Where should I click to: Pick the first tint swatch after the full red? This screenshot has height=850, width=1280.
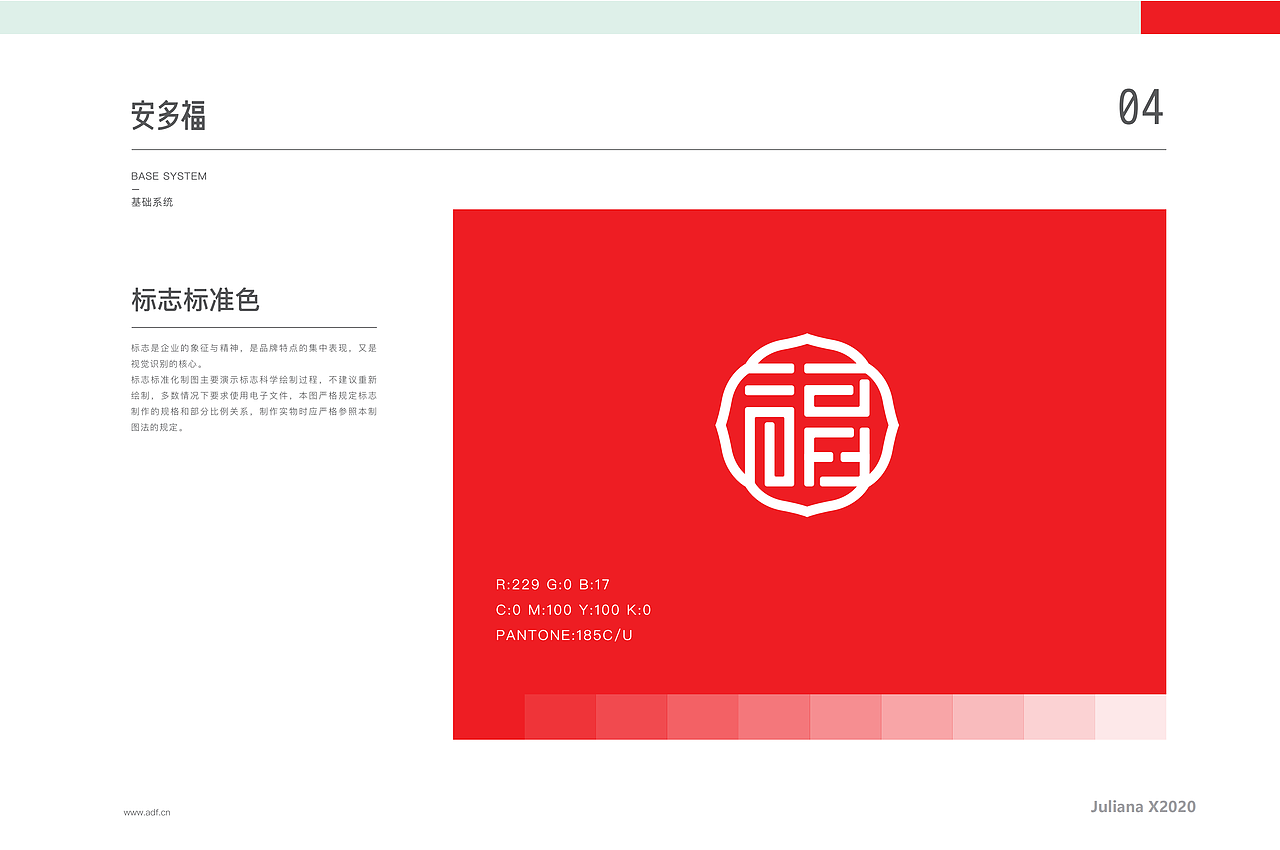[560, 717]
